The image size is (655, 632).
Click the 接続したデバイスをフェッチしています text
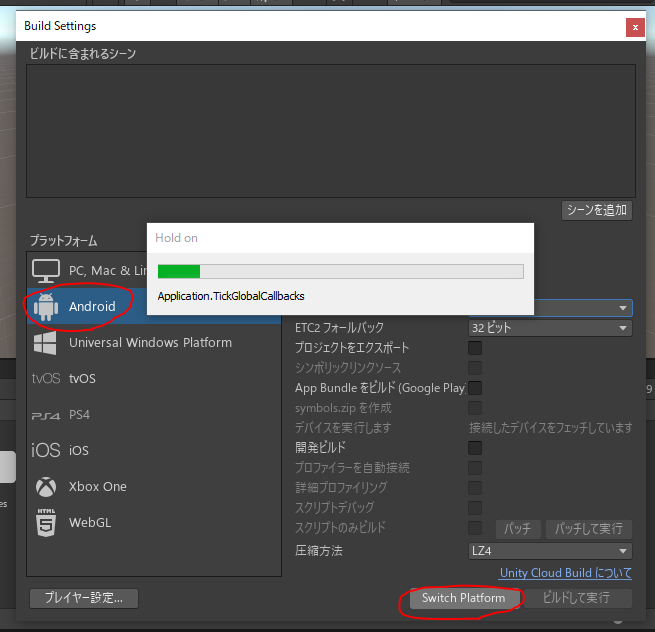tap(551, 428)
